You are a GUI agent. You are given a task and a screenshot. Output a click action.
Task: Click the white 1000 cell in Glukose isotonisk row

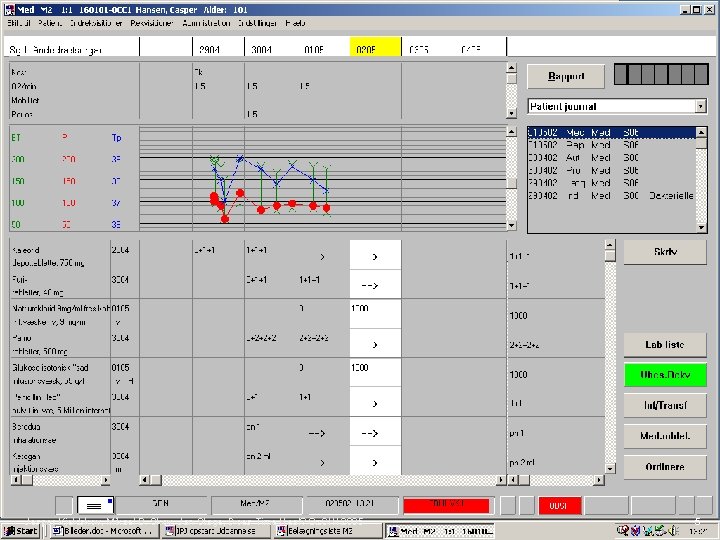coord(375,373)
